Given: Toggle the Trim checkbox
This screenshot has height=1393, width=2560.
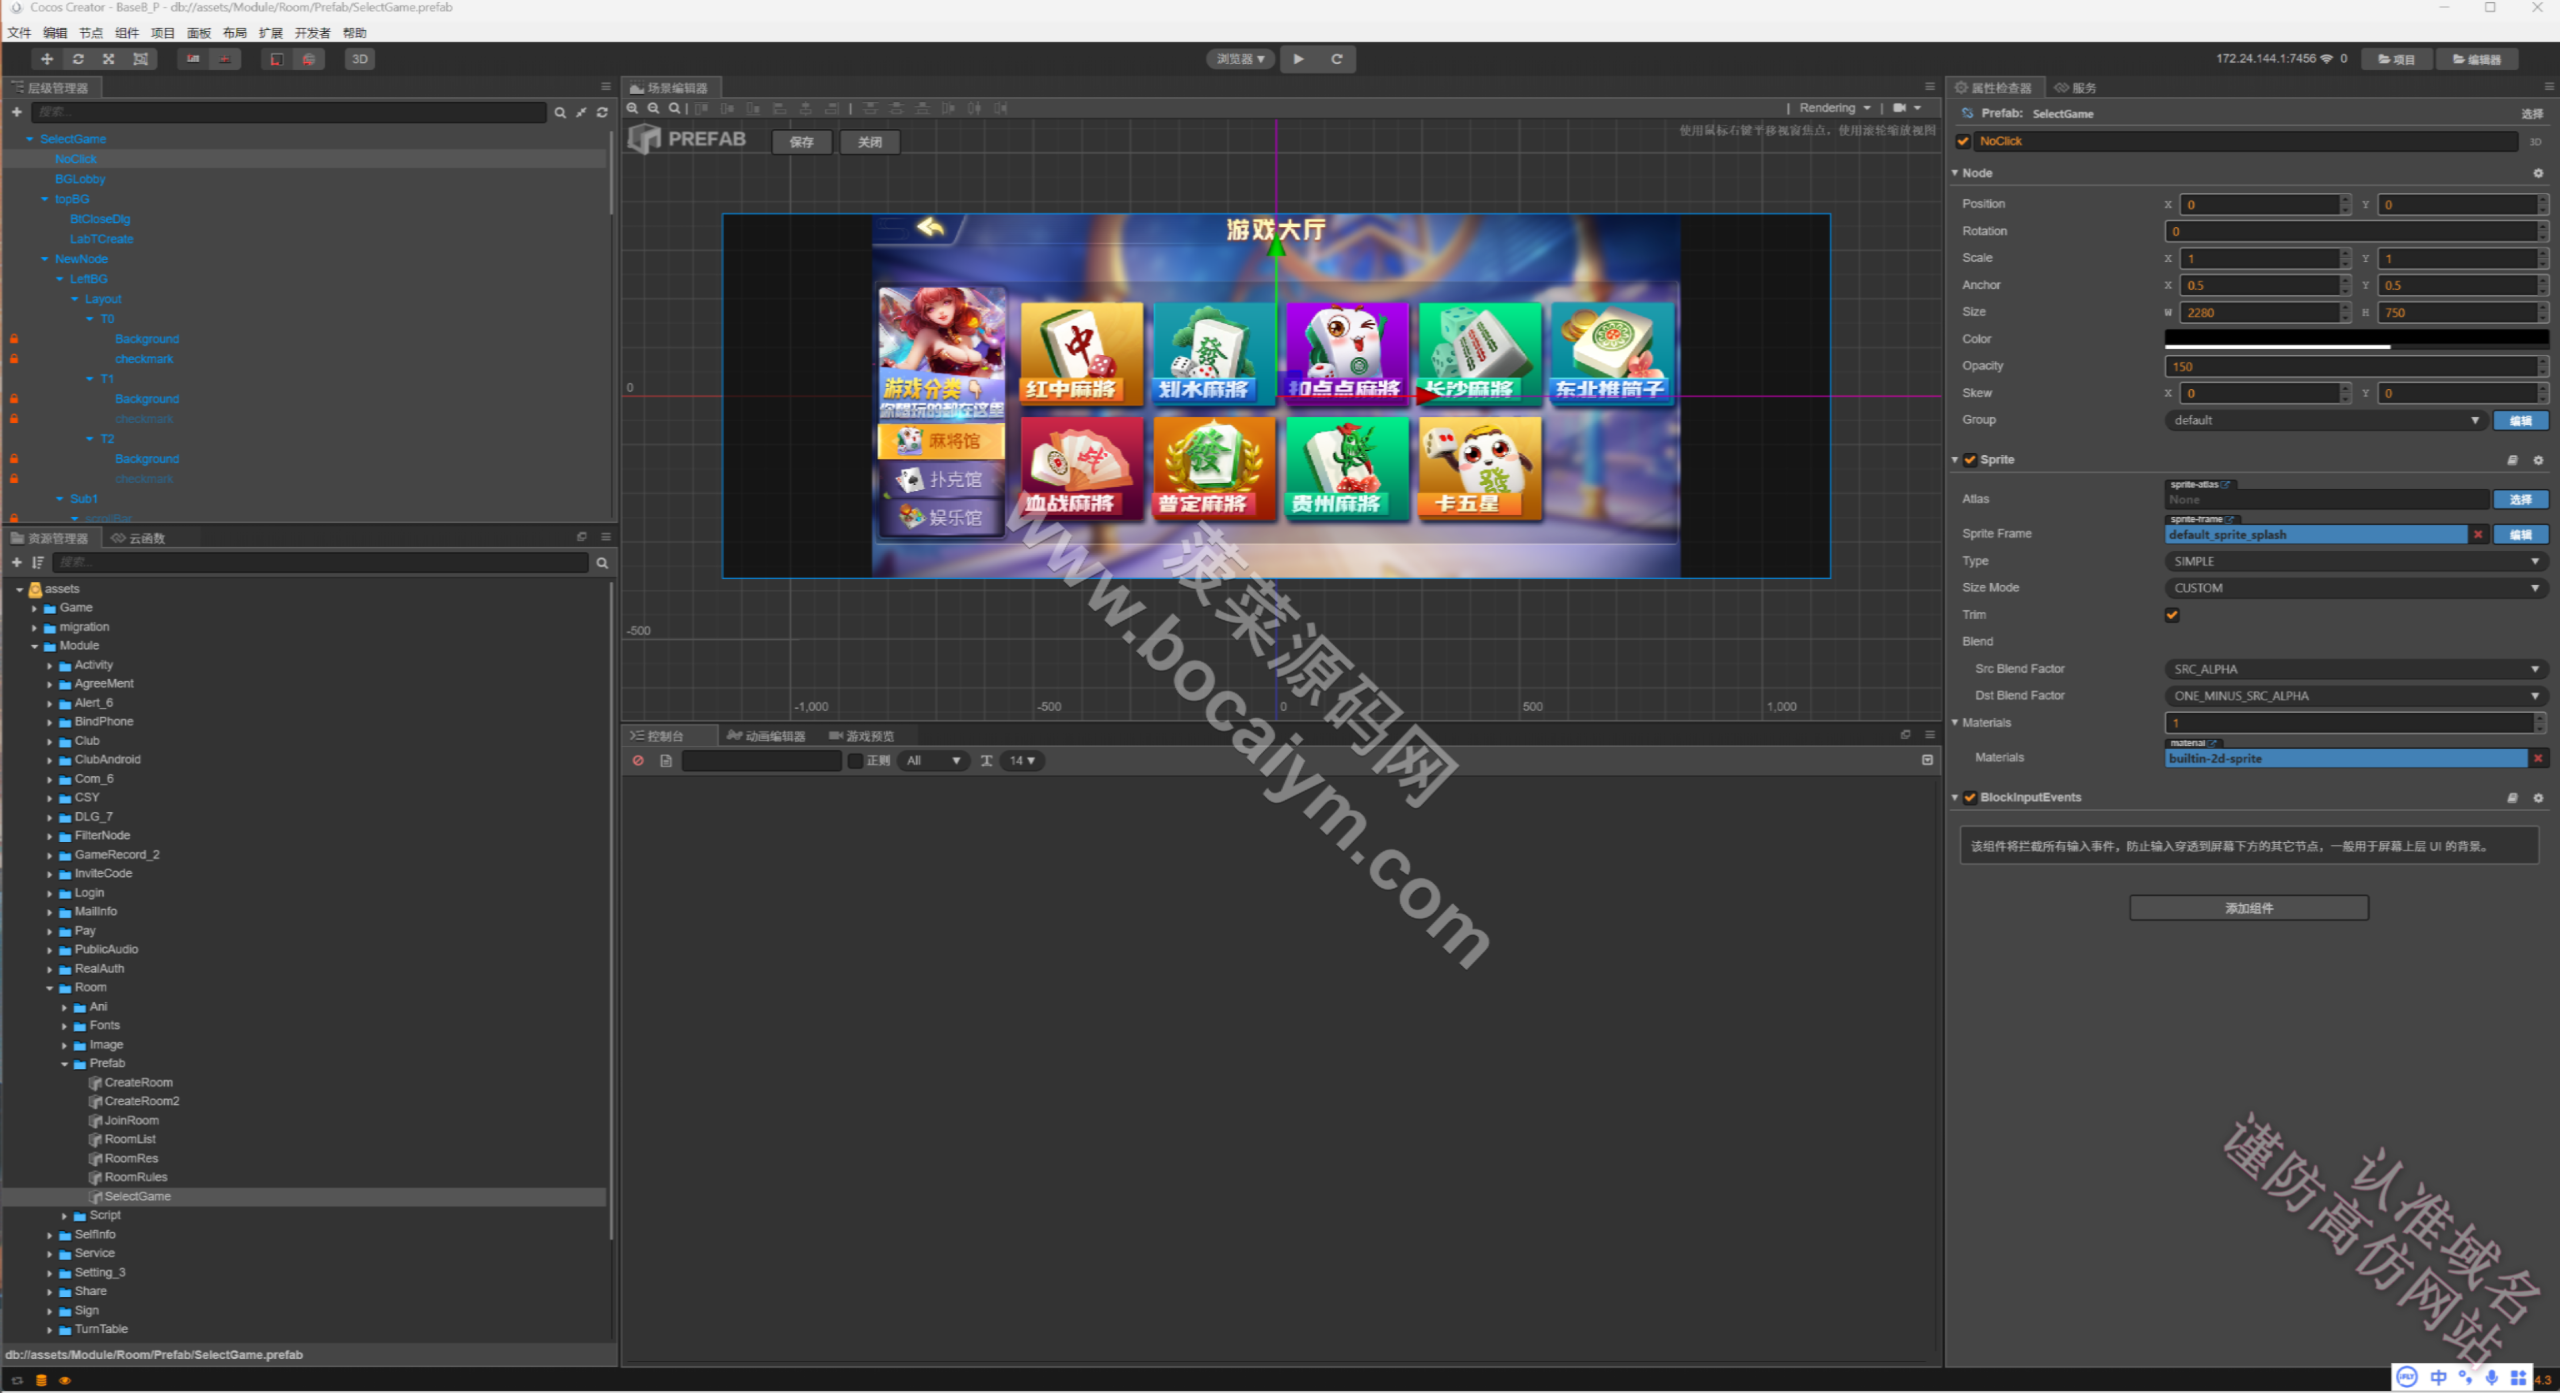Looking at the screenshot, I should pyautogui.click(x=2172, y=615).
